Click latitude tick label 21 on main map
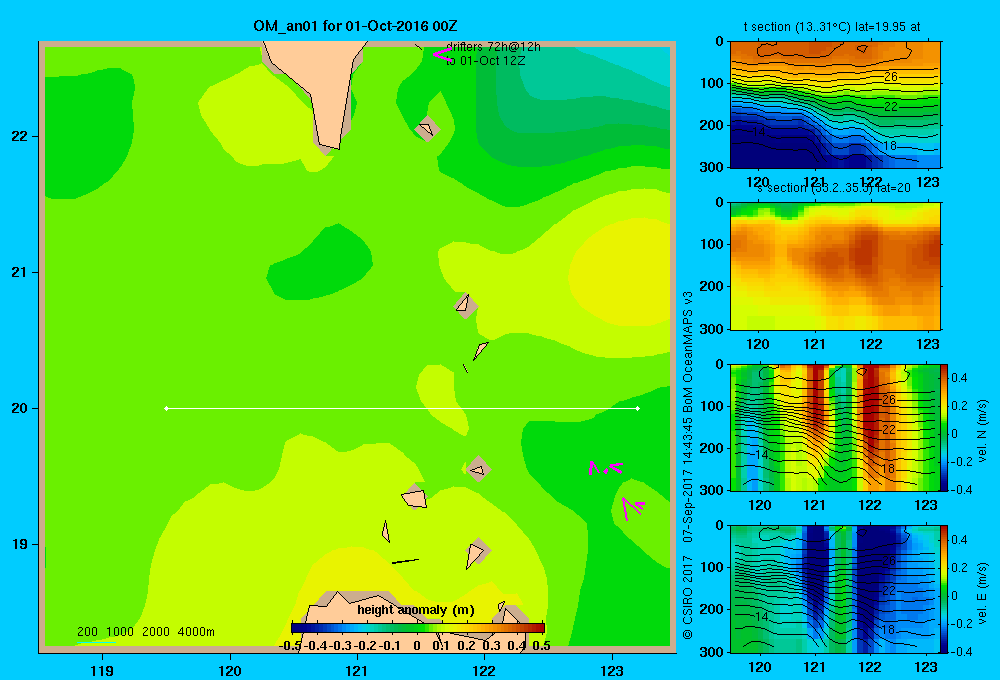The width and height of the screenshot is (1000, 680). (x=19, y=272)
